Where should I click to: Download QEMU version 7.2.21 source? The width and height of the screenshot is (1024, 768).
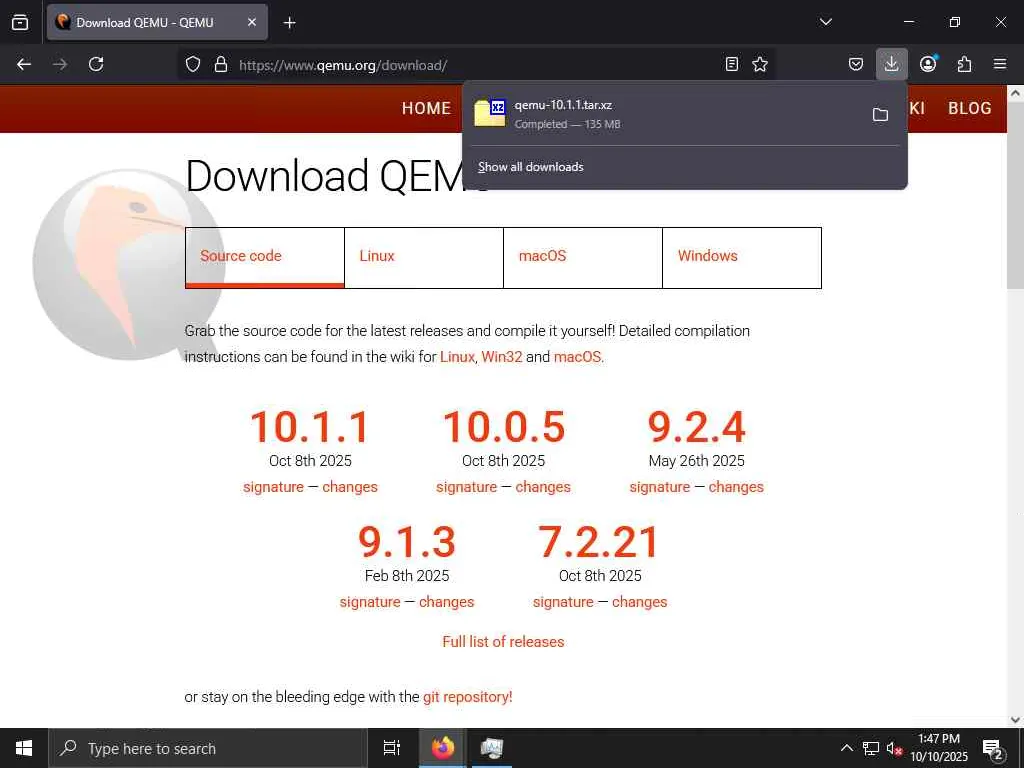pyautogui.click(x=600, y=542)
